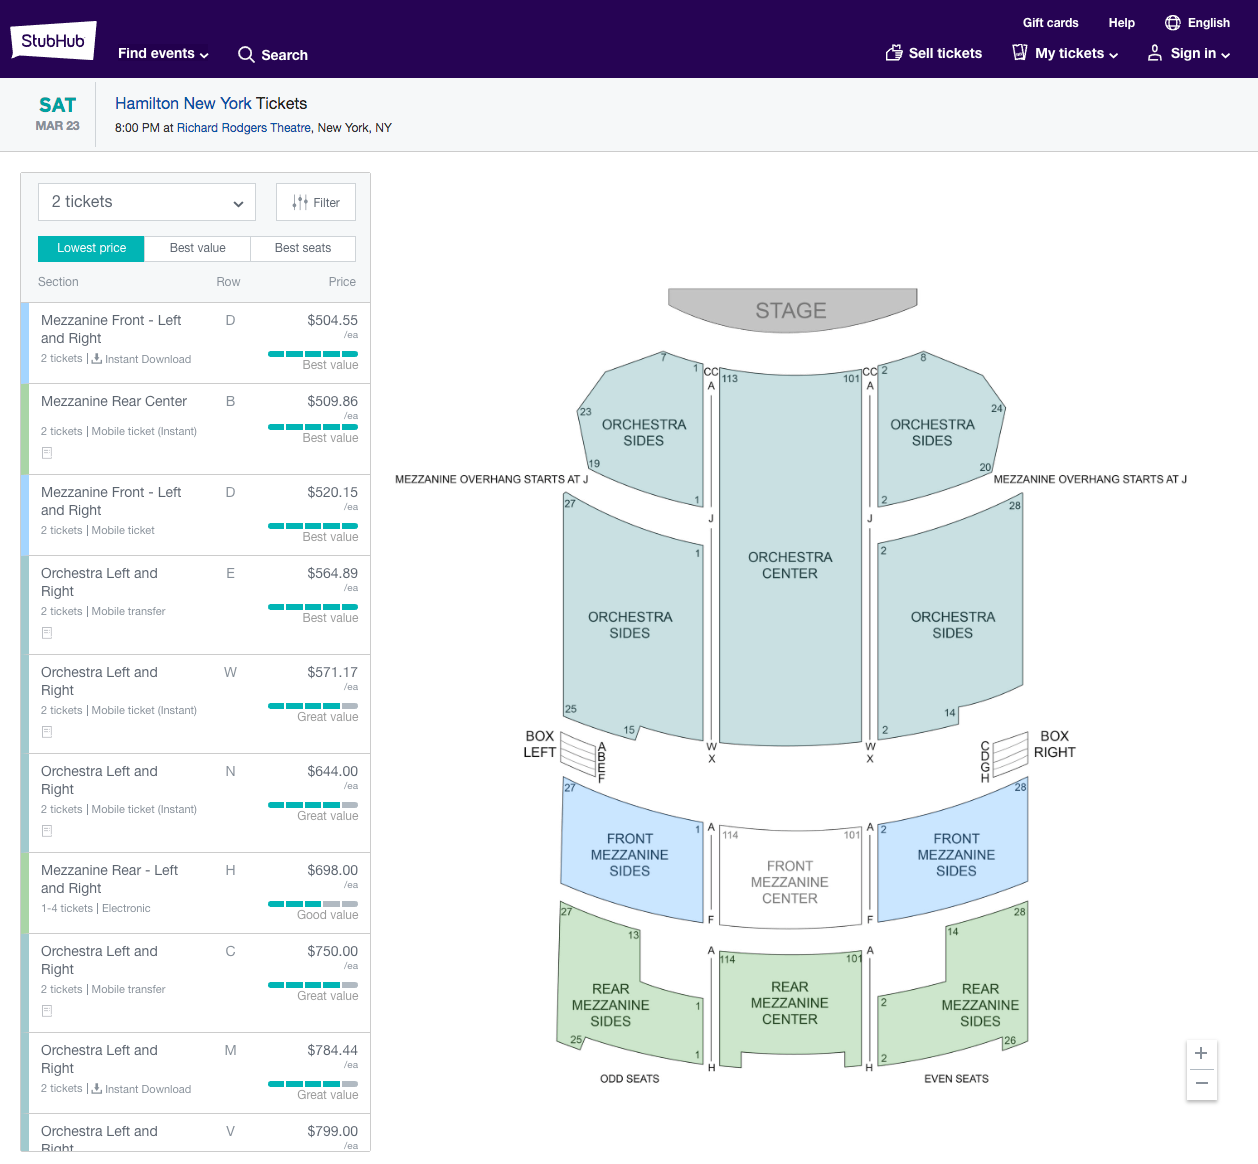1258x1164 pixels.
Task: Zoom out seat map with minus
Action: pyautogui.click(x=1201, y=1084)
